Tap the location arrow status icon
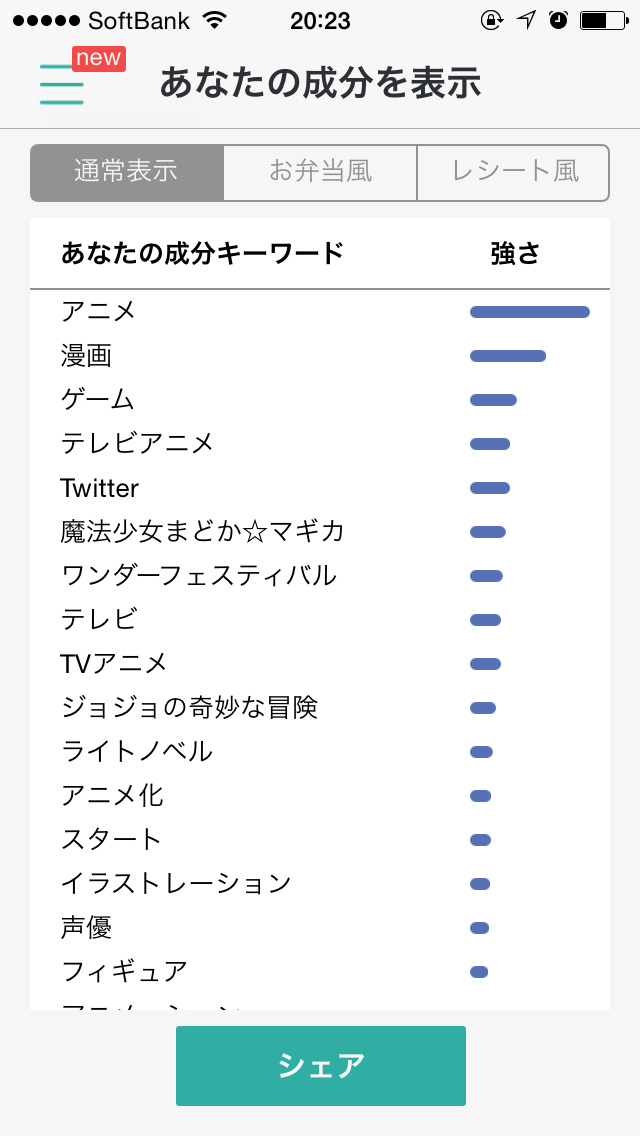The height and width of the screenshot is (1136, 640). coord(526,20)
